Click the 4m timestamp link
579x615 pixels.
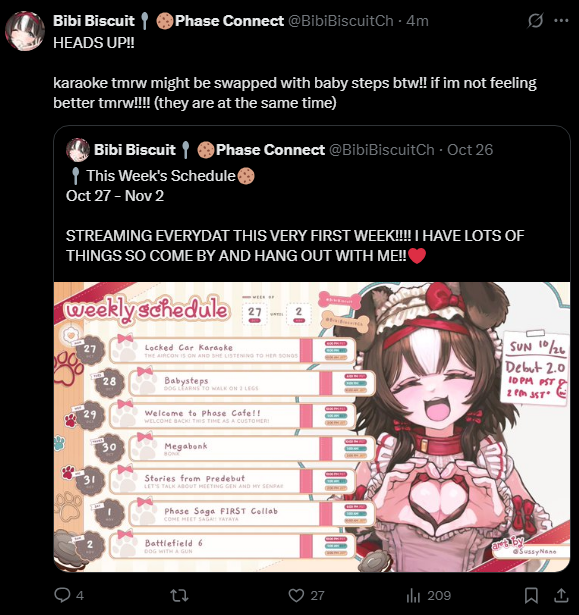(x=417, y=21)
